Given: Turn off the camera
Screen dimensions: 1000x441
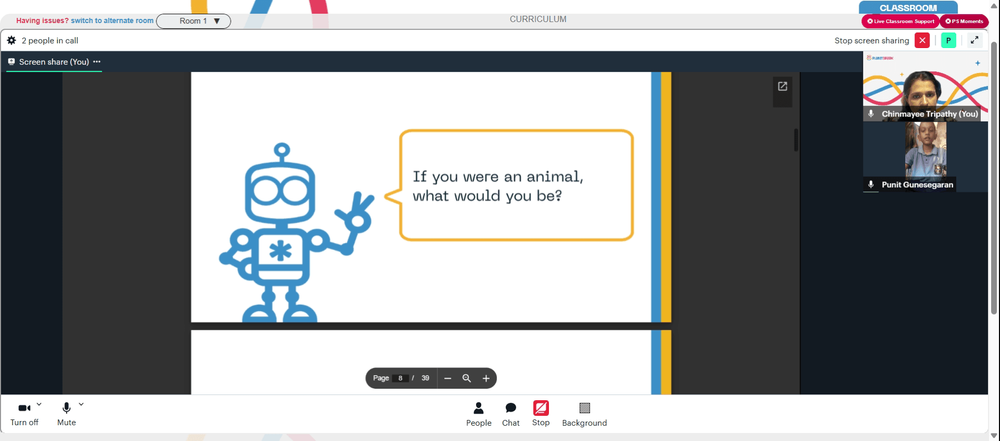Looking at the screenshot, I should click(x=24, y=414).
